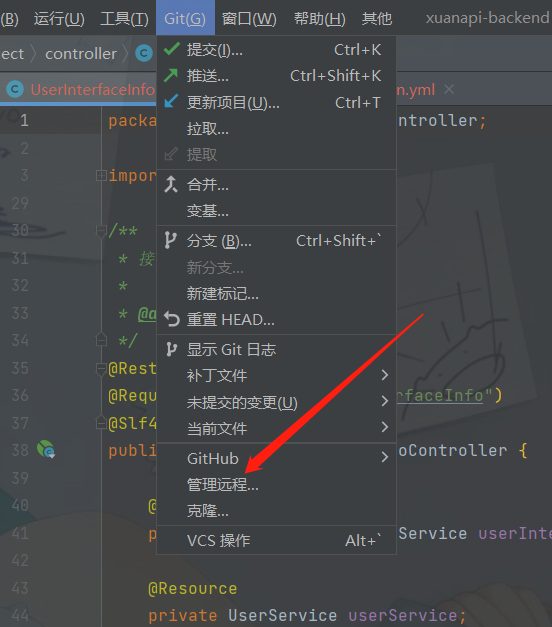The width and height of the screenshot is (552, 627).
Task: Click the Spring bean gutter icon on line 38
Action: tap(46, 449)
